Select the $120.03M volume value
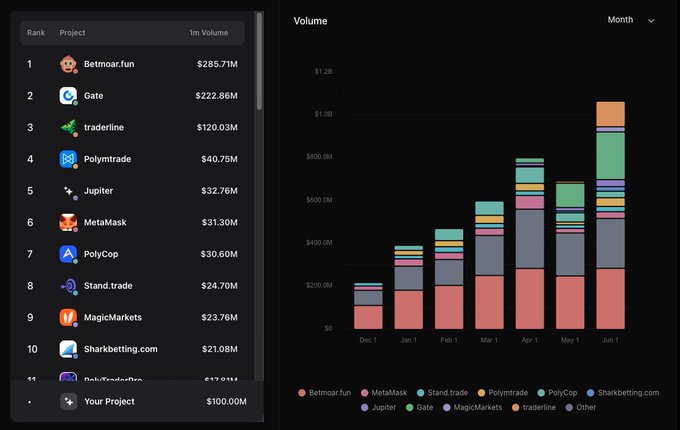The image size is (680, 430). point(217,127)
